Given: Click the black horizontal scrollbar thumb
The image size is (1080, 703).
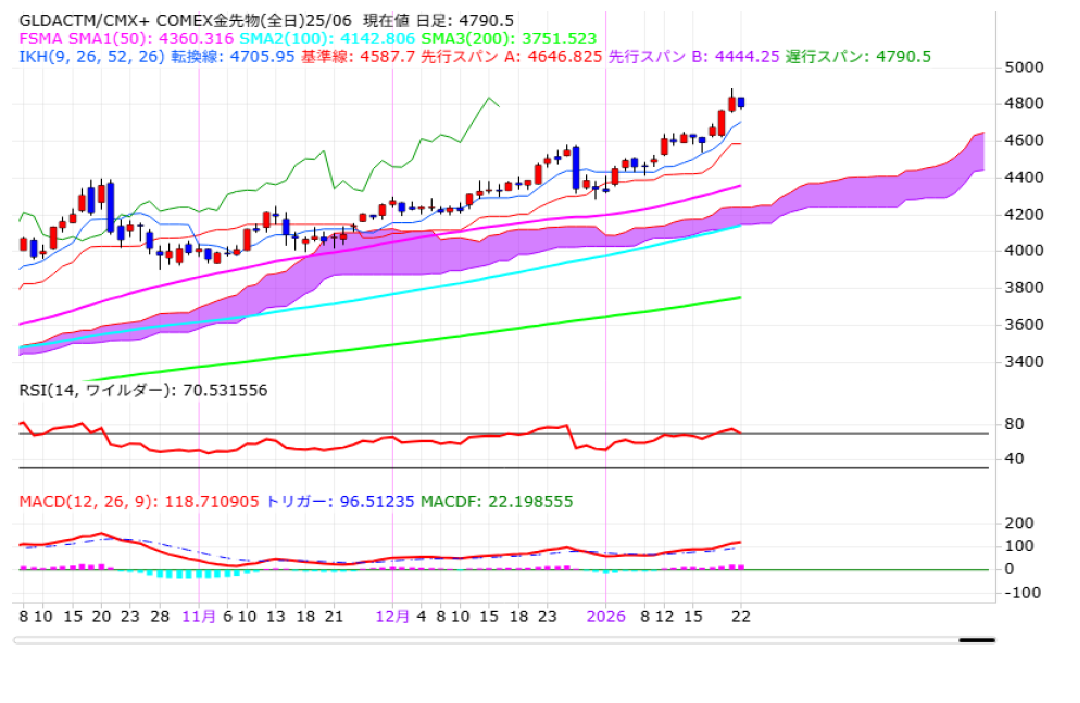Looking at the screenshot, I should pos(976,639).
